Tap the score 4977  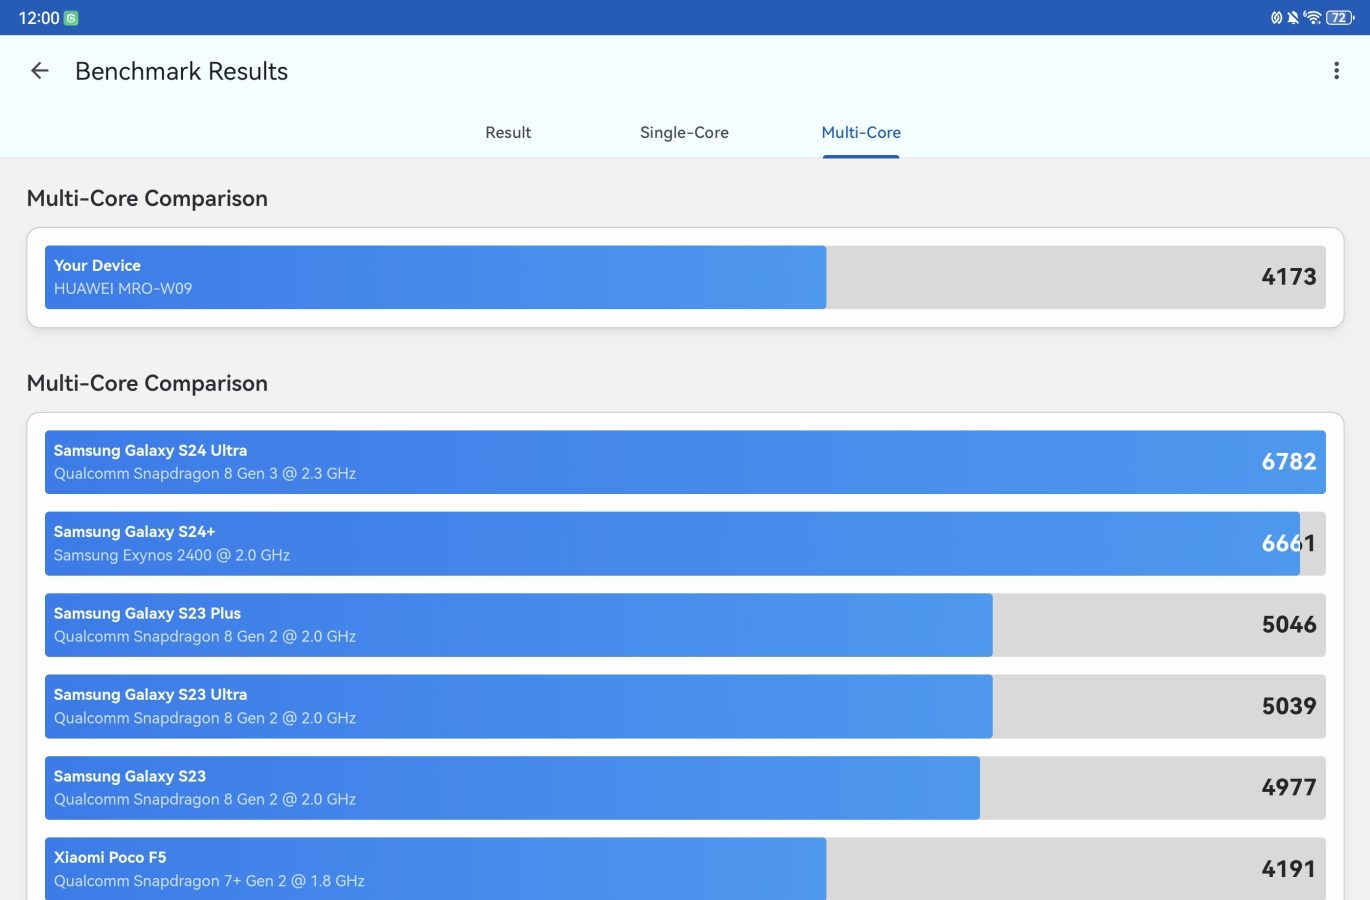[1289, 788]
